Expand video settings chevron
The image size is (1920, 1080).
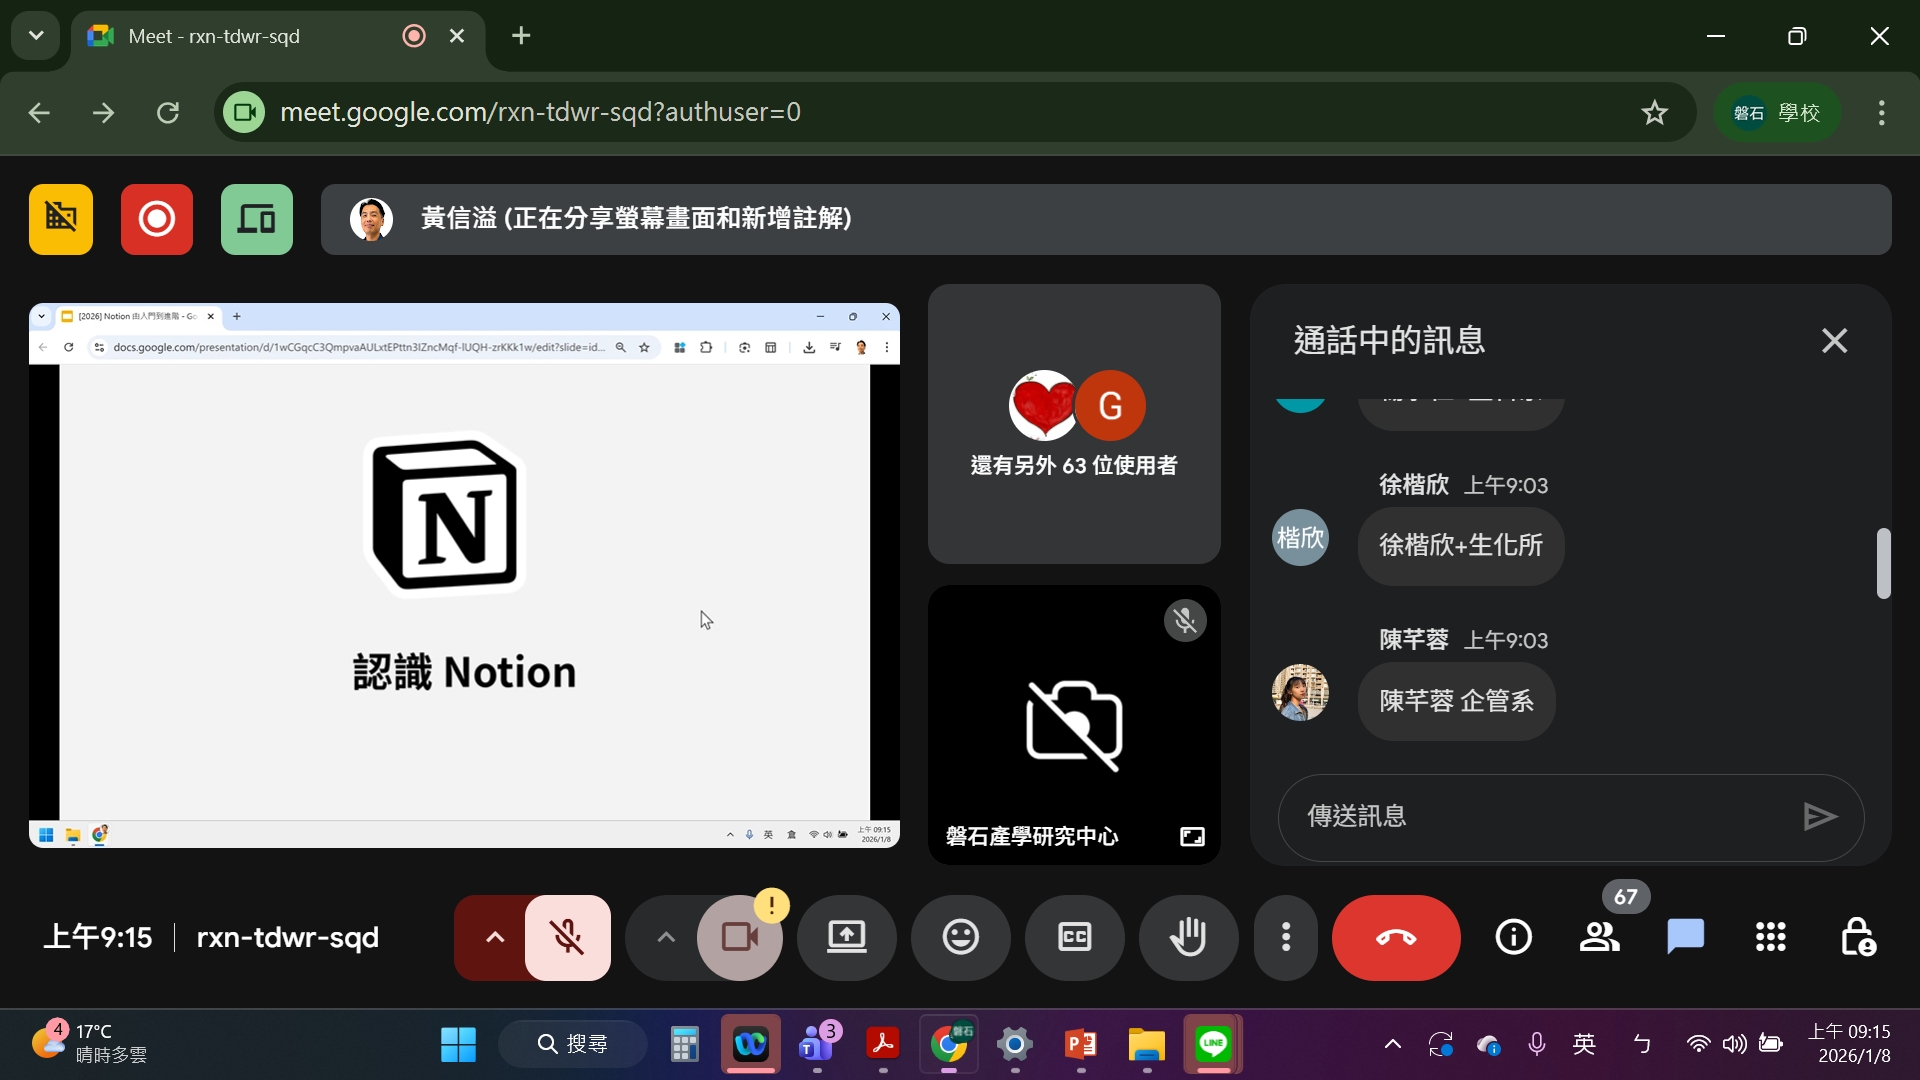[665, 937]
